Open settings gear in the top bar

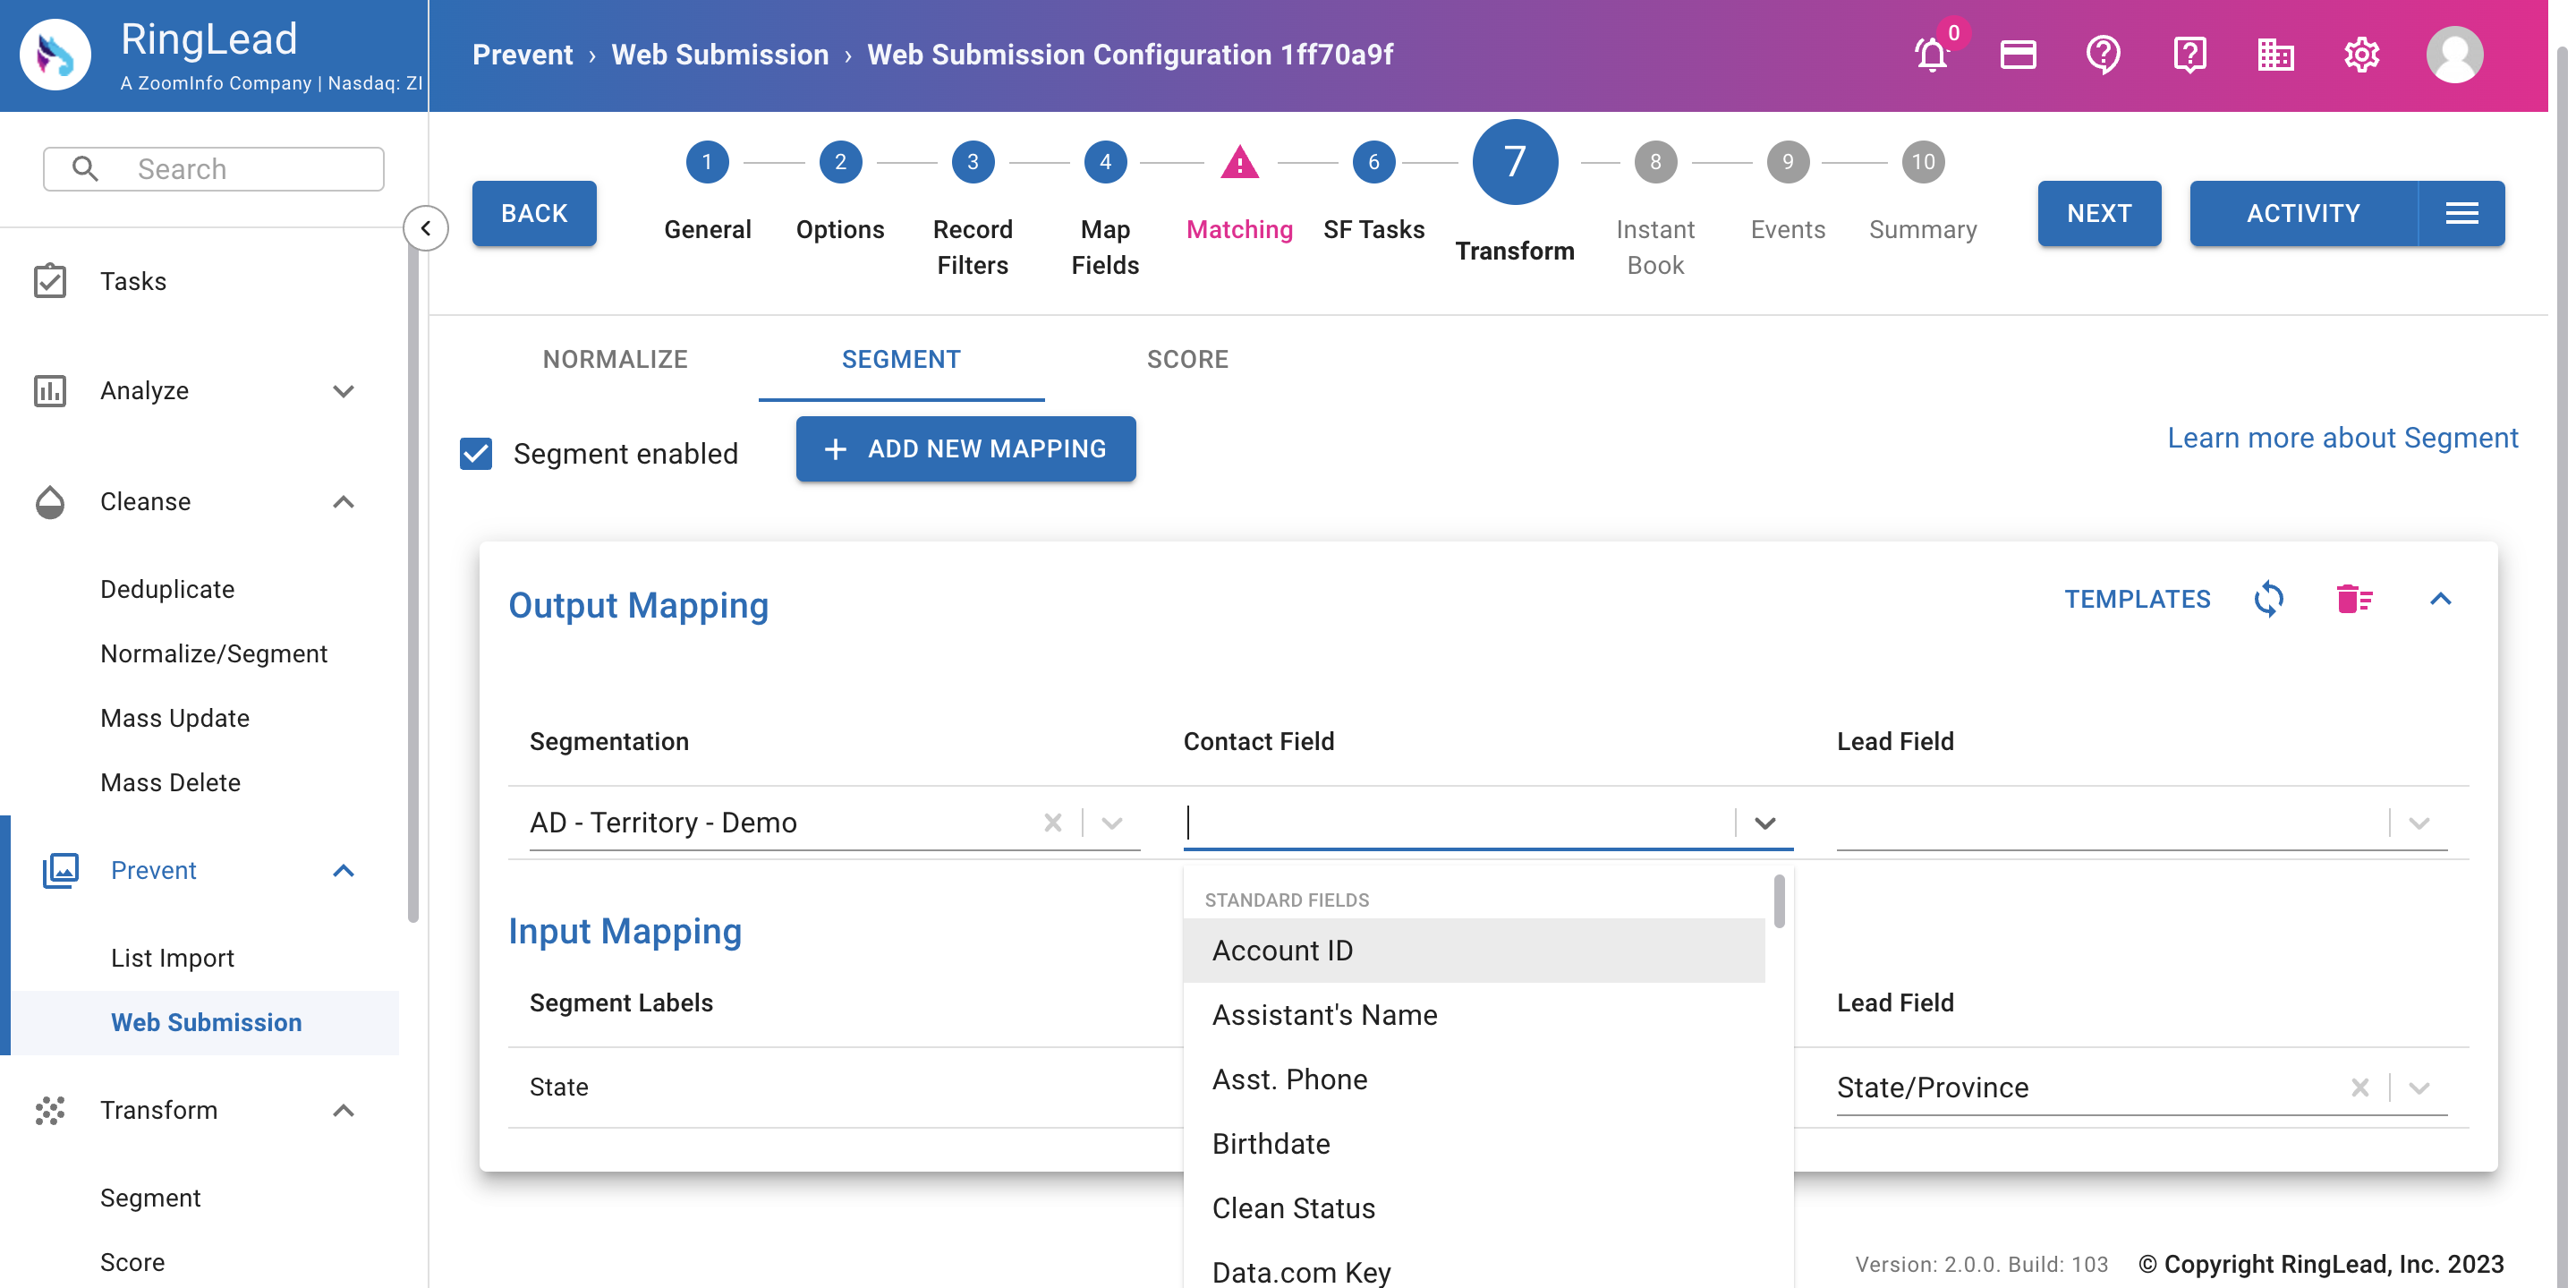point(2361,55)
